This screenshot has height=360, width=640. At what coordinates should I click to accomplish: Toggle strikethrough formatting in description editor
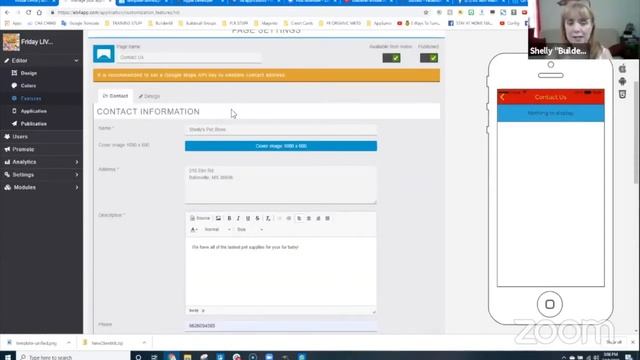coord(258,218)
